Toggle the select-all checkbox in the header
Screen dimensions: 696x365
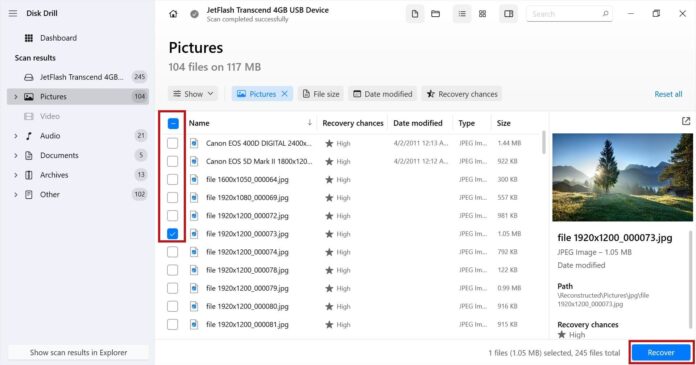coord(173,123)
